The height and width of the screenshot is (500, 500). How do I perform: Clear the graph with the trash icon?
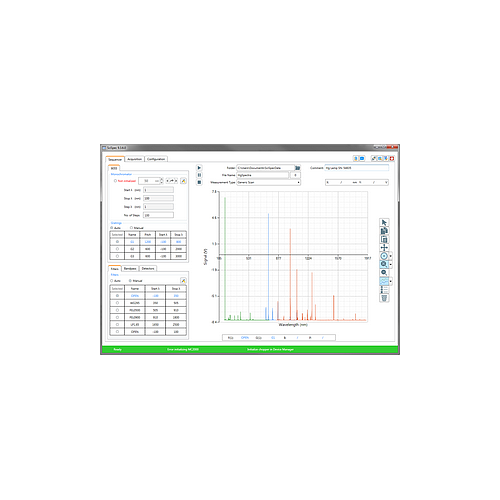(384, 298)
